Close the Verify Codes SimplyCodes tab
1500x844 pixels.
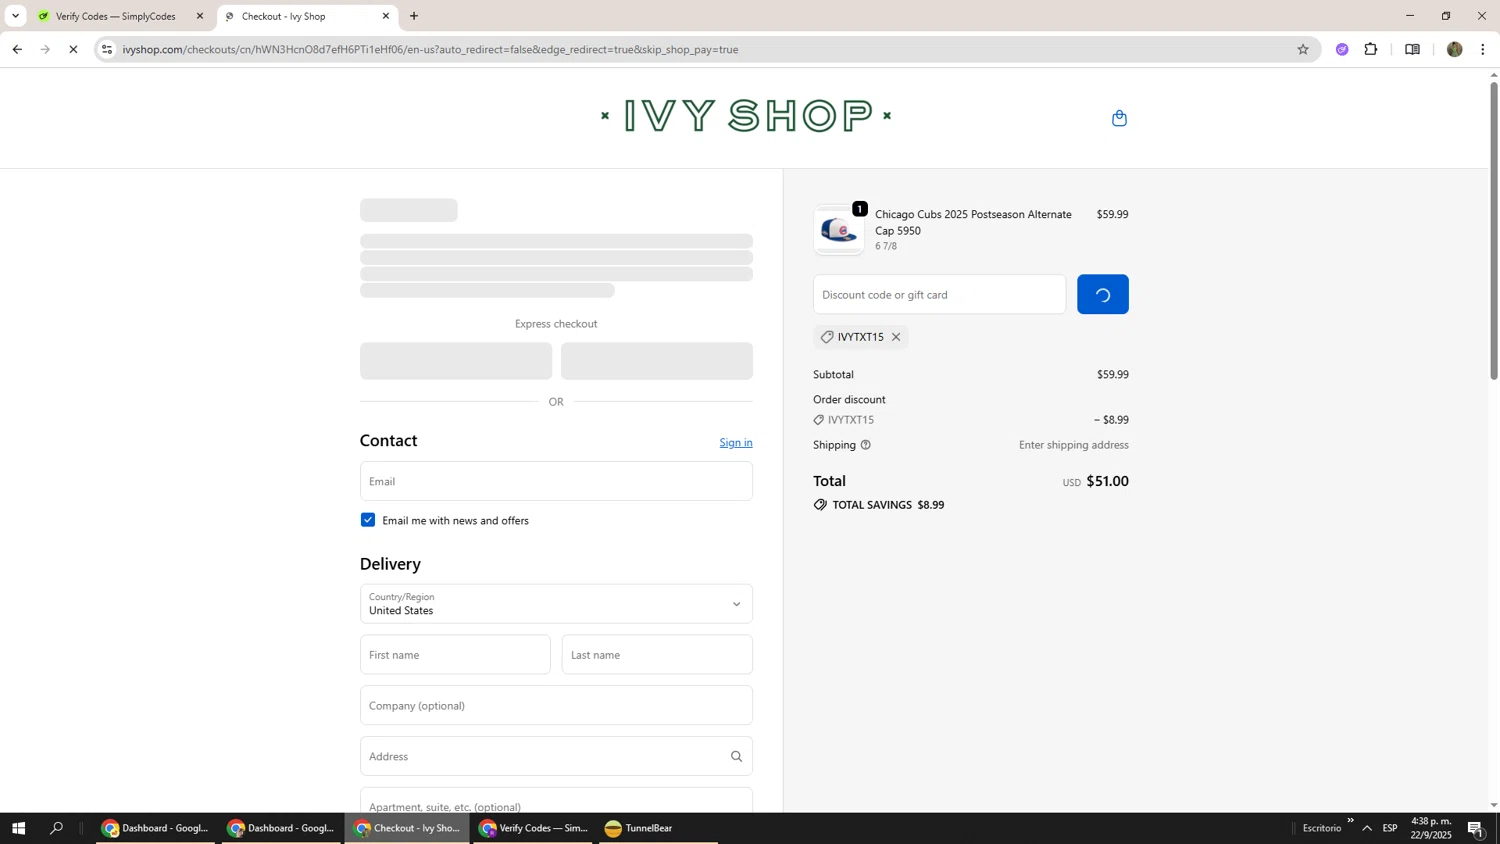pos(200,16)
